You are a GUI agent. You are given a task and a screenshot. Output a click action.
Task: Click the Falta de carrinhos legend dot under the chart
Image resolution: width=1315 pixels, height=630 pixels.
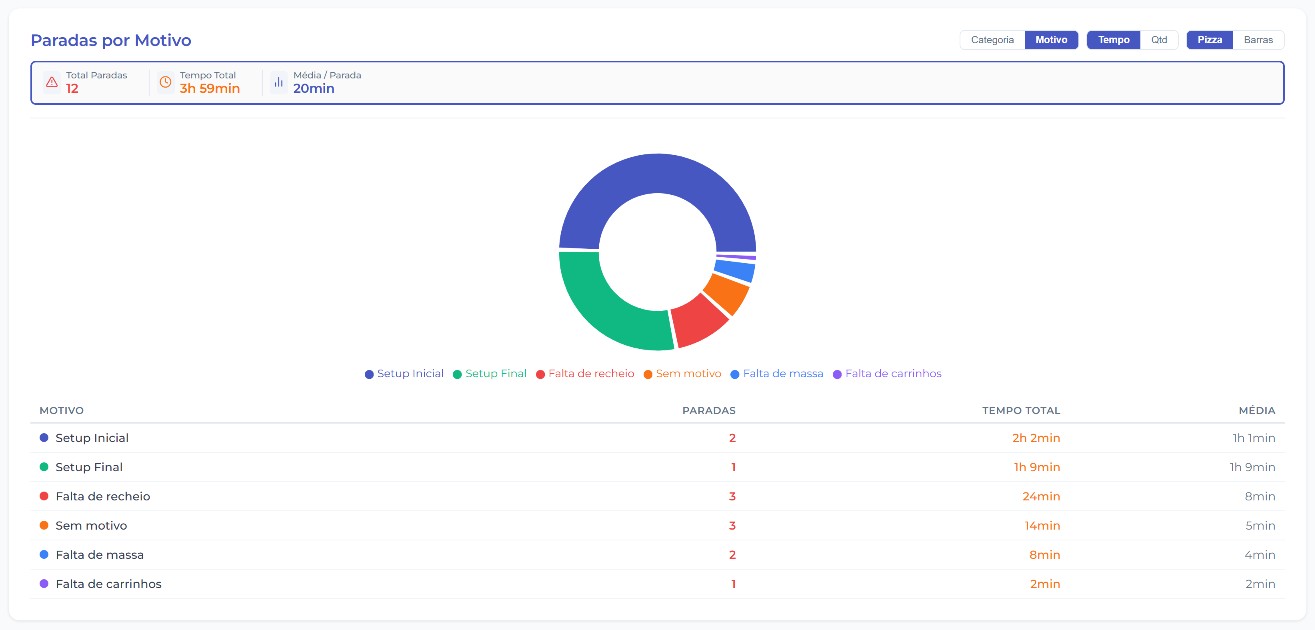tap(838, 374)
